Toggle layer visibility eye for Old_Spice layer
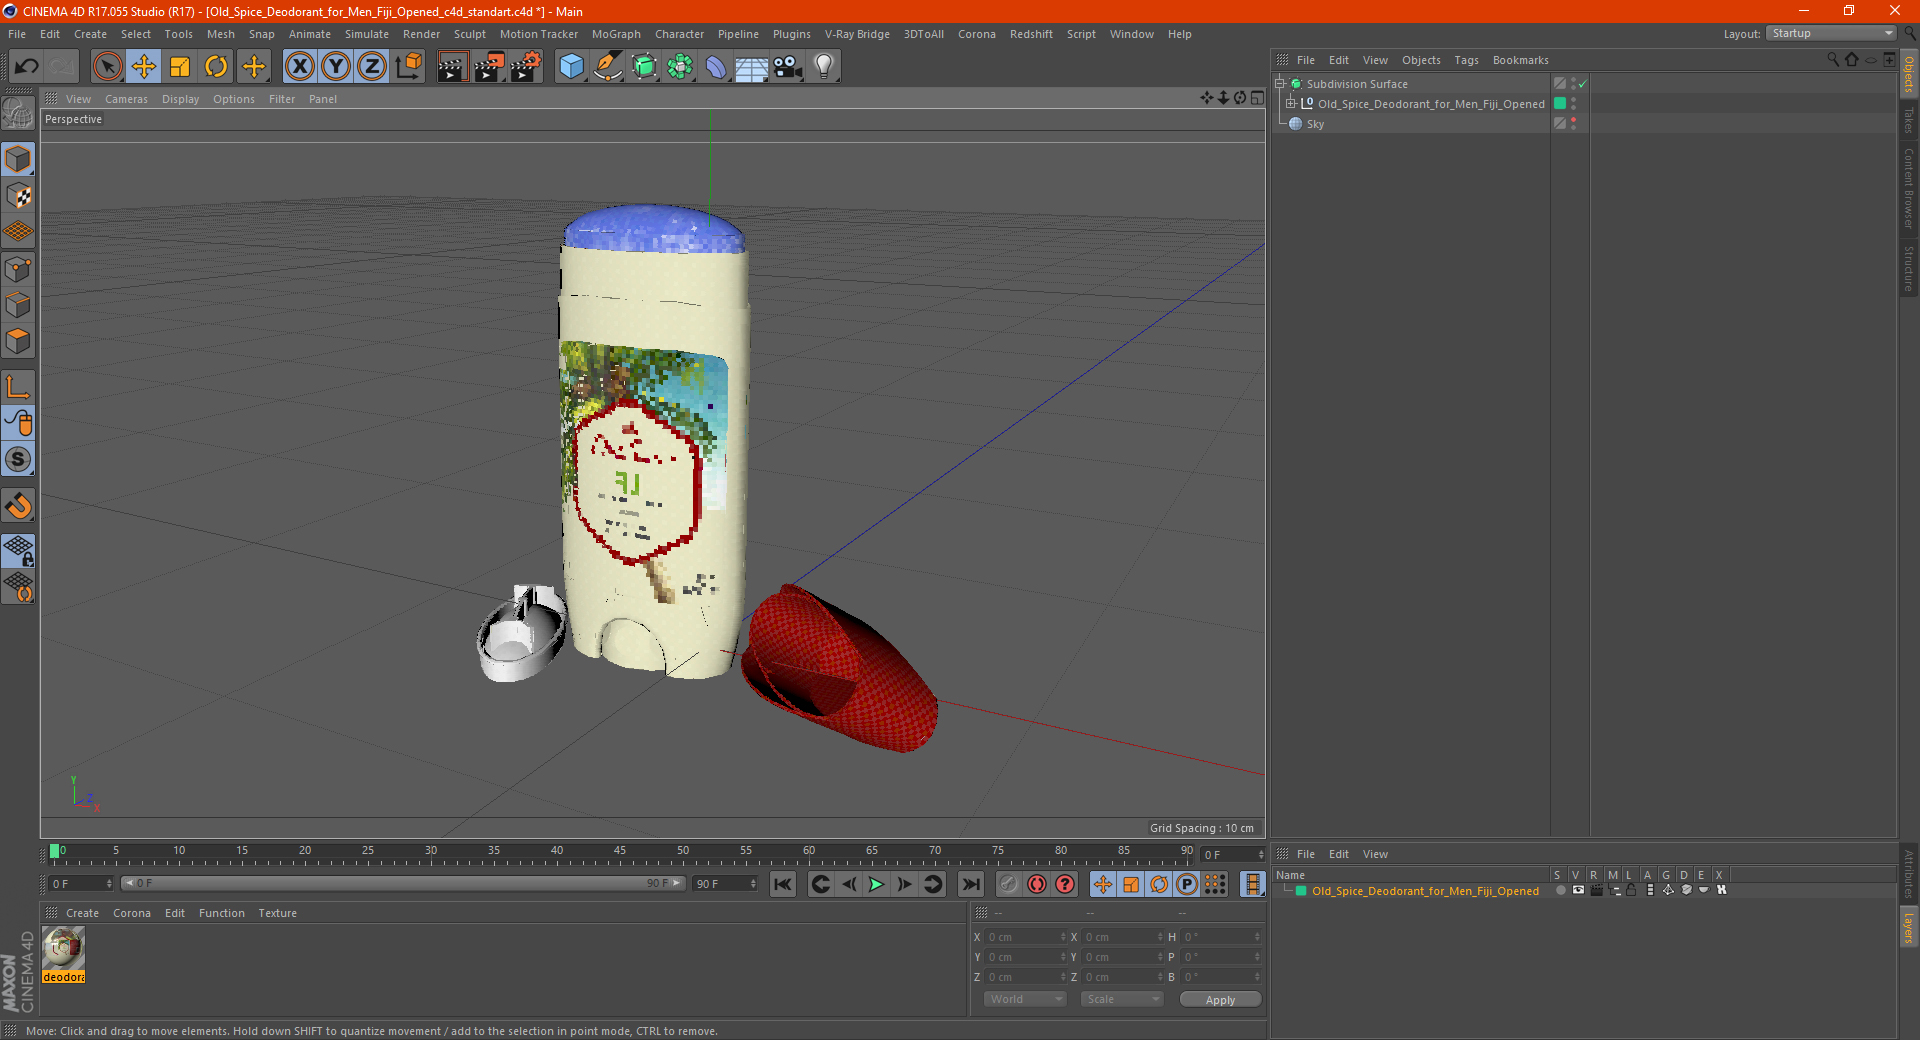The image size is (1920, 1040). (1578, 890)
